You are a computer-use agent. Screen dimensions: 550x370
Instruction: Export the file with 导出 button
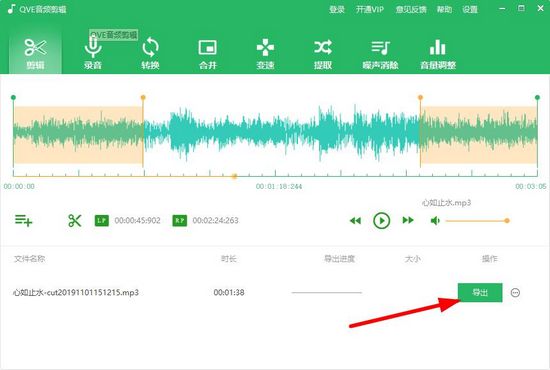click(480, 292)
